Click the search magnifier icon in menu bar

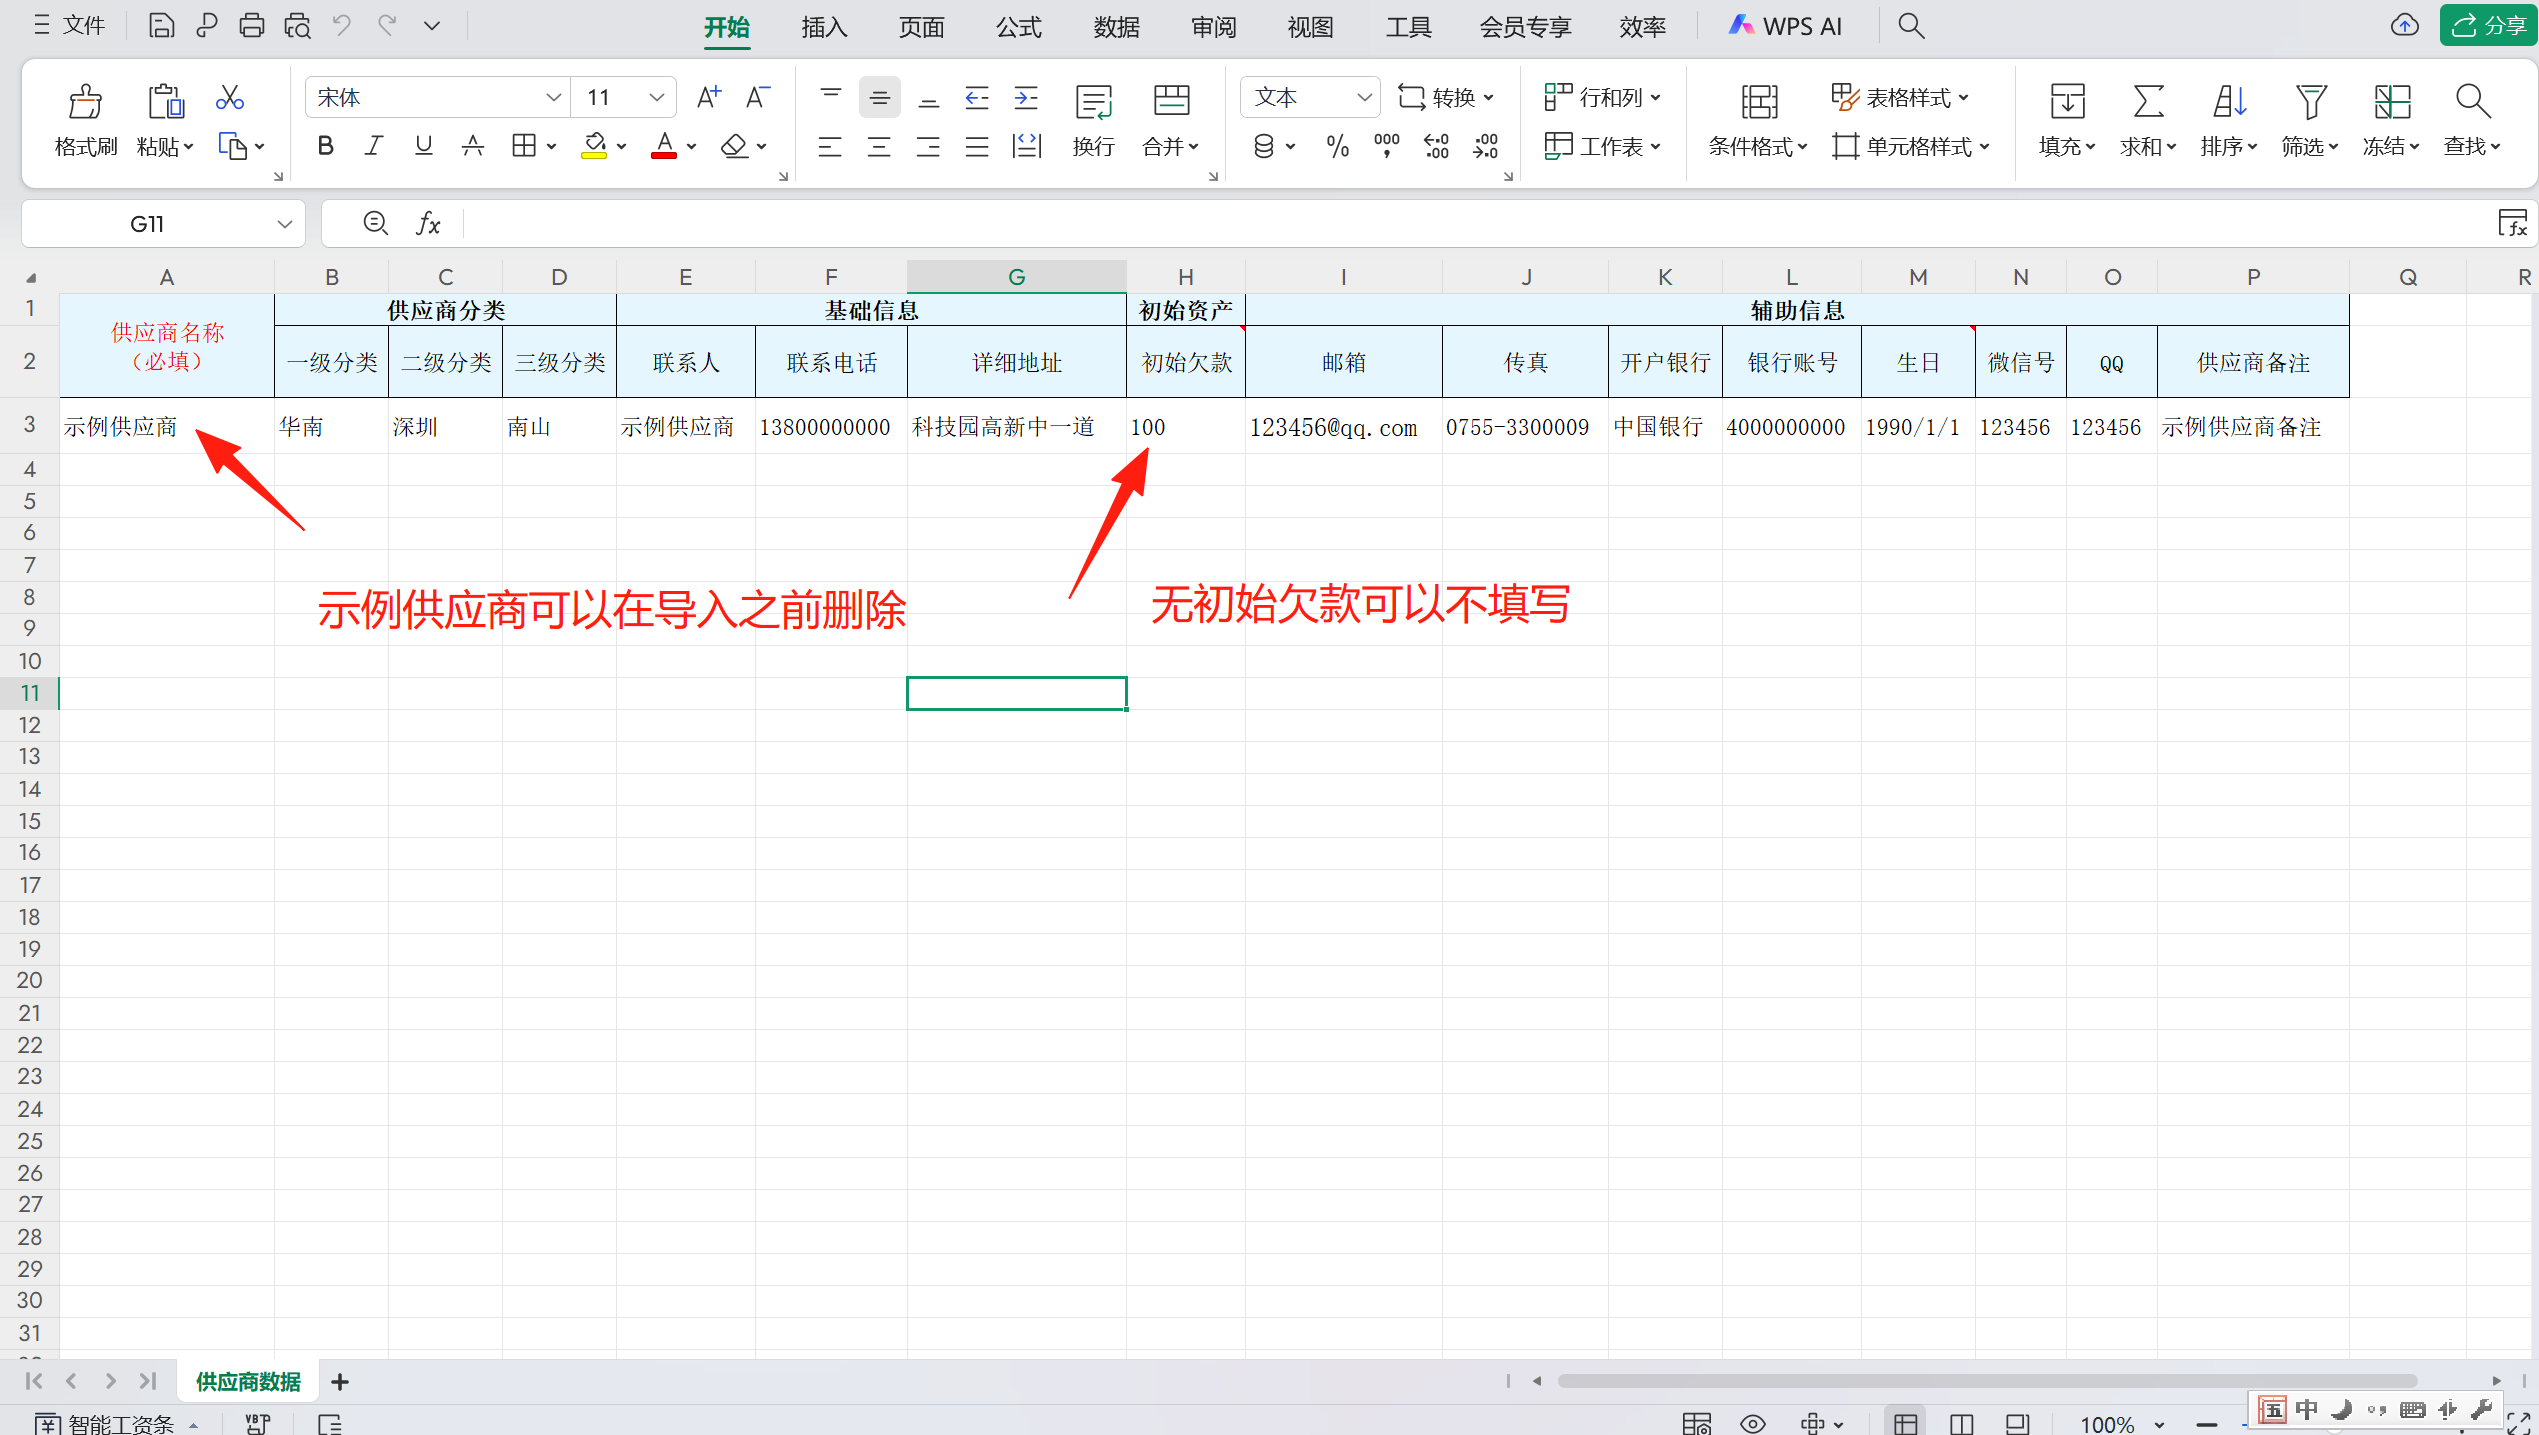coord(1911,26)
